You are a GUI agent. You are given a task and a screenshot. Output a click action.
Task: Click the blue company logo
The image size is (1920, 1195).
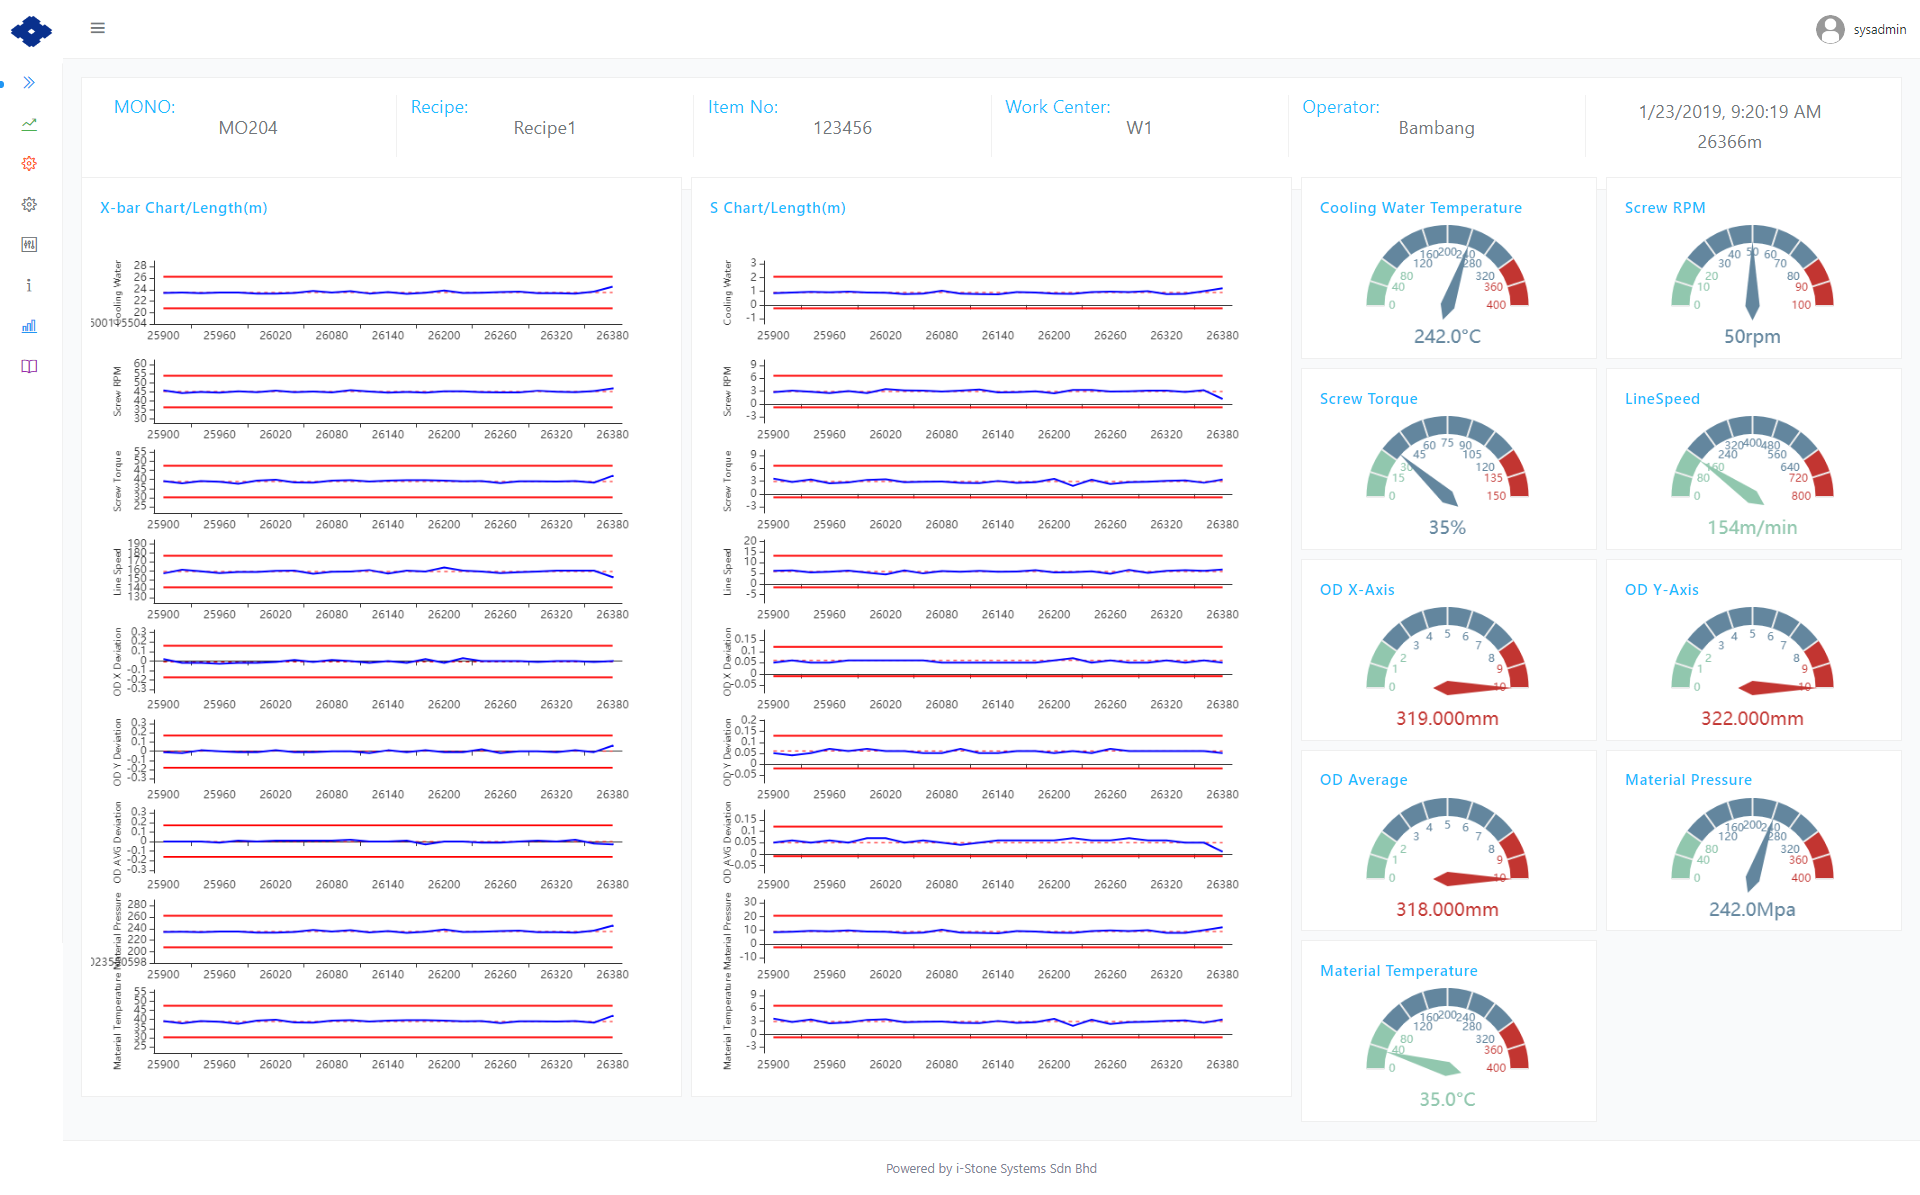(x=31, y=31)
